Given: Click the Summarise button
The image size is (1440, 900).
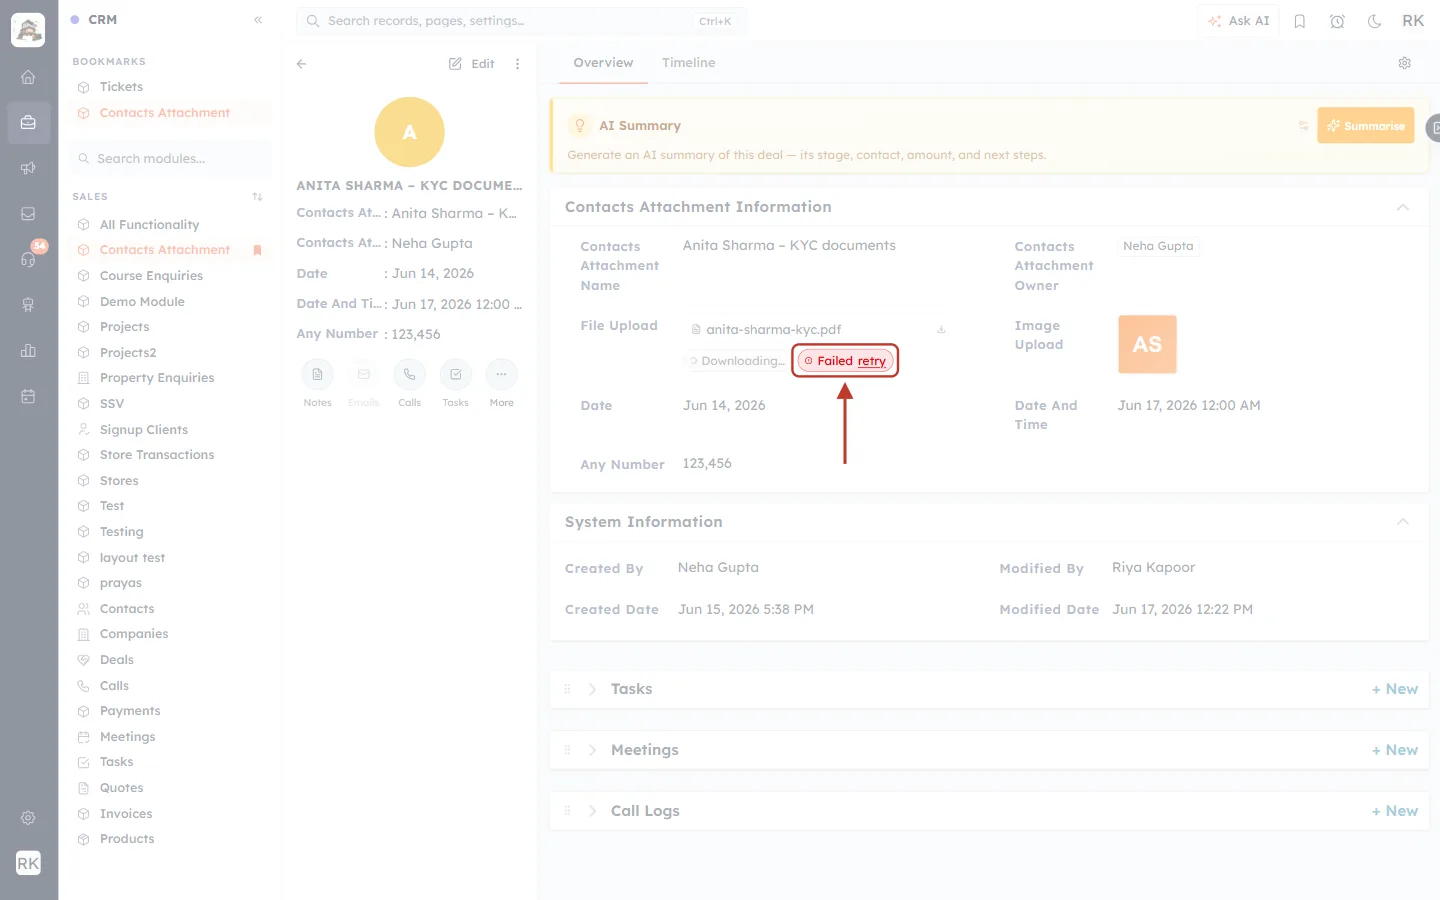Looking at the screenshot, I should (x=1365, y=126).
